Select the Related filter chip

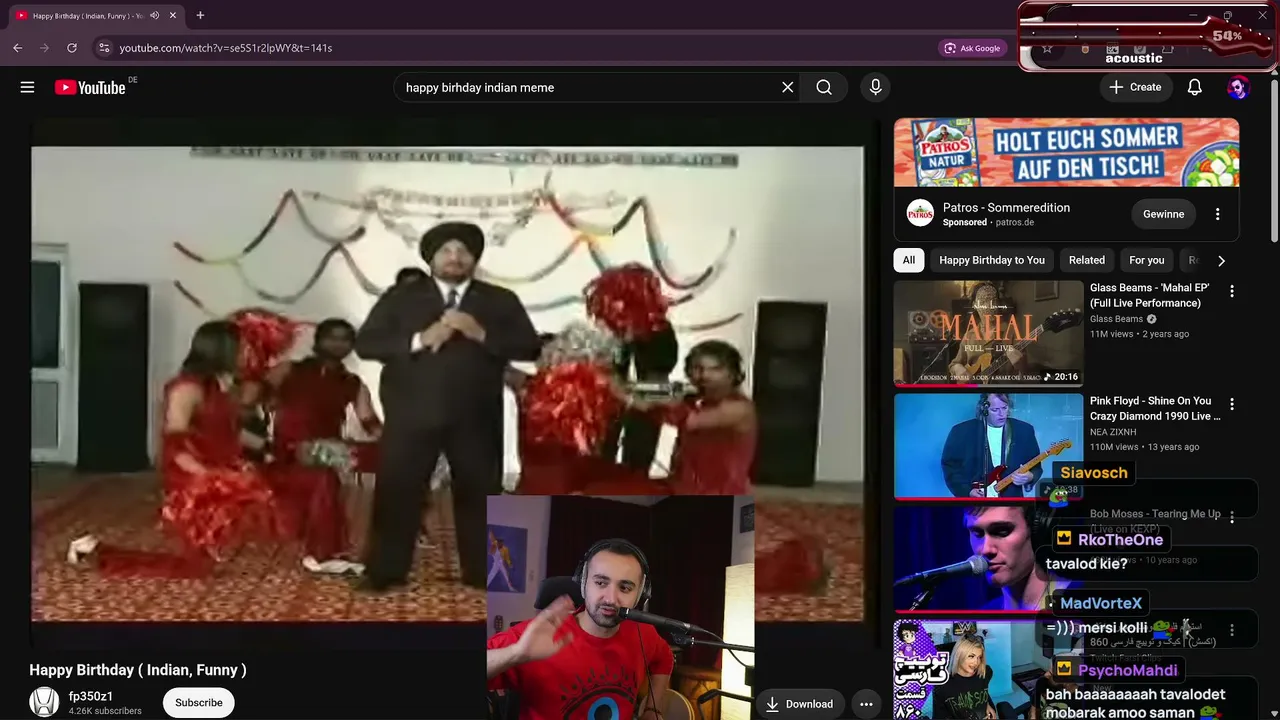click(1087, 260)
